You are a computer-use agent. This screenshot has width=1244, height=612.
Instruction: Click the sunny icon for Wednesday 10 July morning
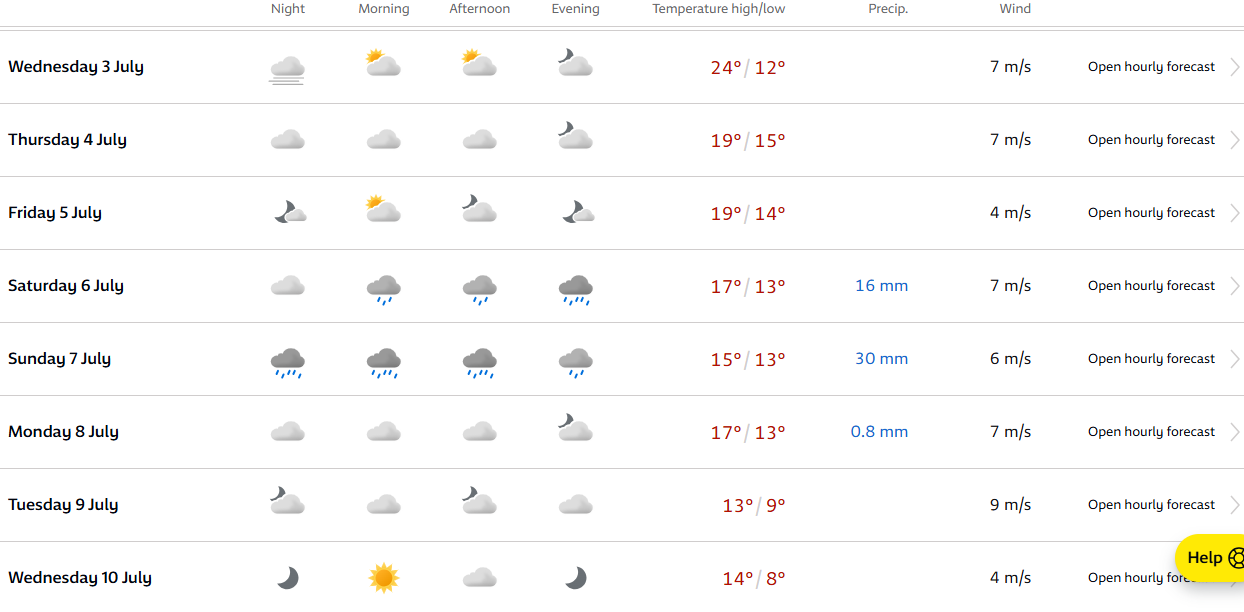(383, 578)
